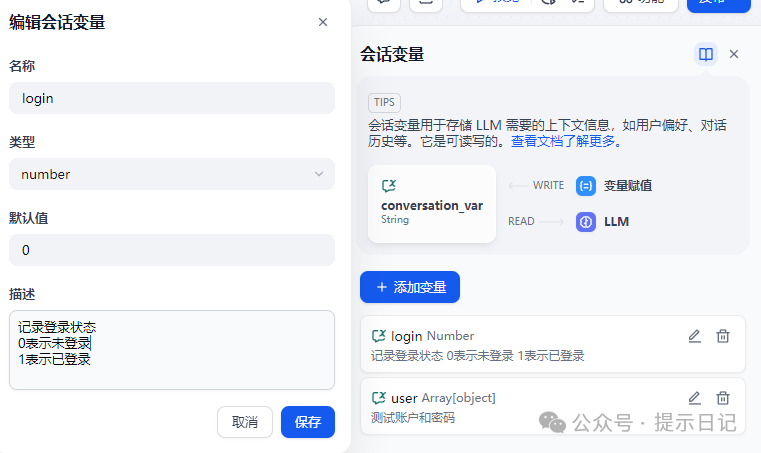761x453 pixels.
Task: Click the pencil icon for user variable
Action: pyautogui.click(x=694, y=398)
